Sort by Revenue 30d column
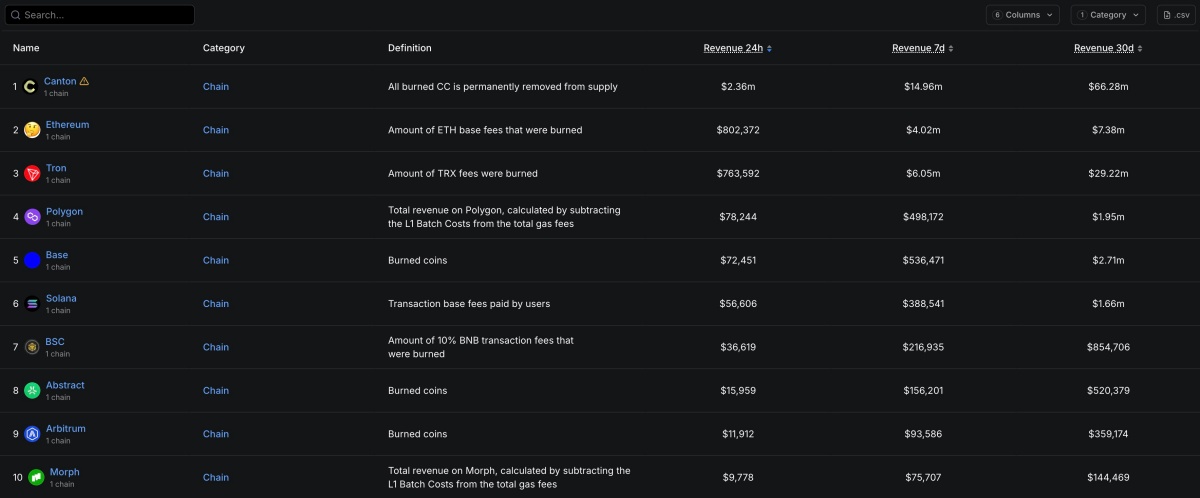This screenshot has width=1200, height=498. coord(1107,48)
